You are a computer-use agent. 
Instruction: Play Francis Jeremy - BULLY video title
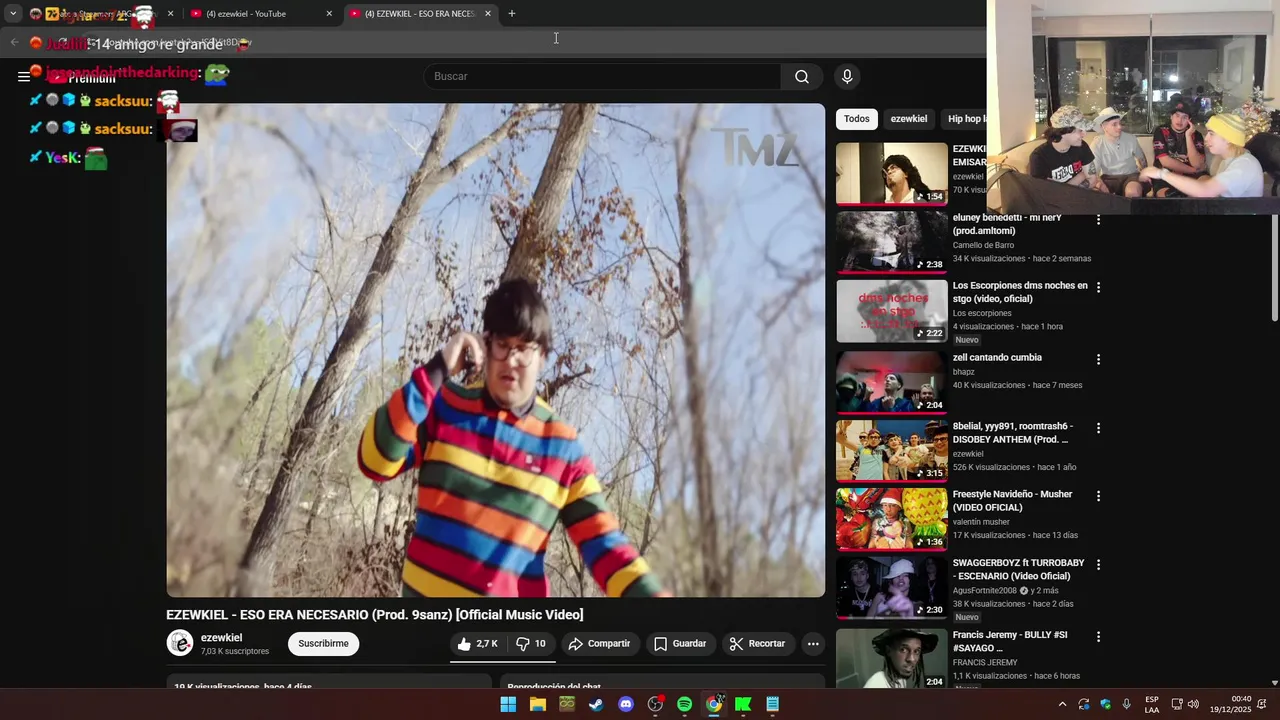tap(1010, 642)
